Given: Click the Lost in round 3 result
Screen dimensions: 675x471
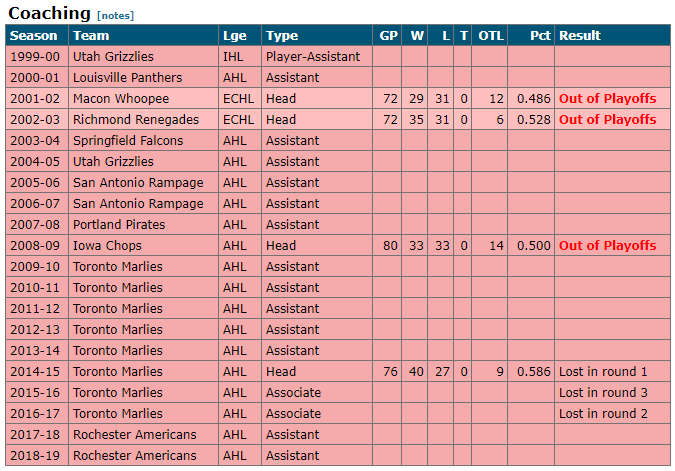Looking at the screenshot, I should (603, 393).
